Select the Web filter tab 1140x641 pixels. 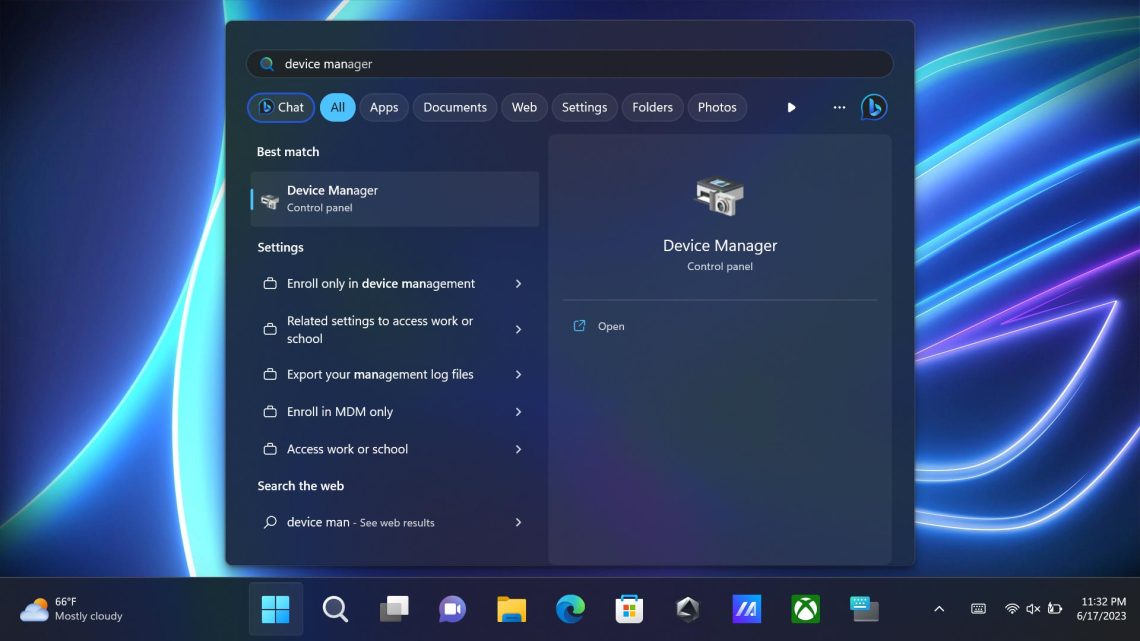524,108
